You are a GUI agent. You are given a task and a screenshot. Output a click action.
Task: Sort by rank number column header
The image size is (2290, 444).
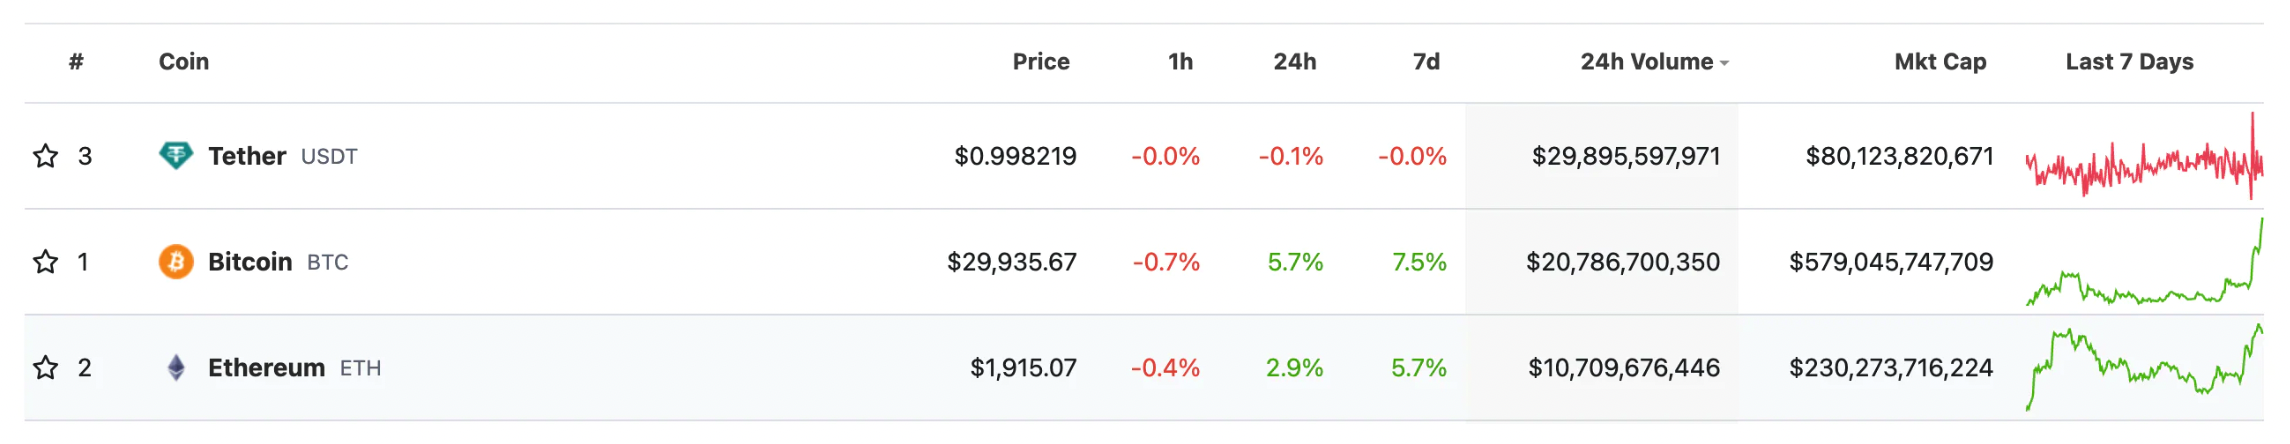(x=76, y=62)
